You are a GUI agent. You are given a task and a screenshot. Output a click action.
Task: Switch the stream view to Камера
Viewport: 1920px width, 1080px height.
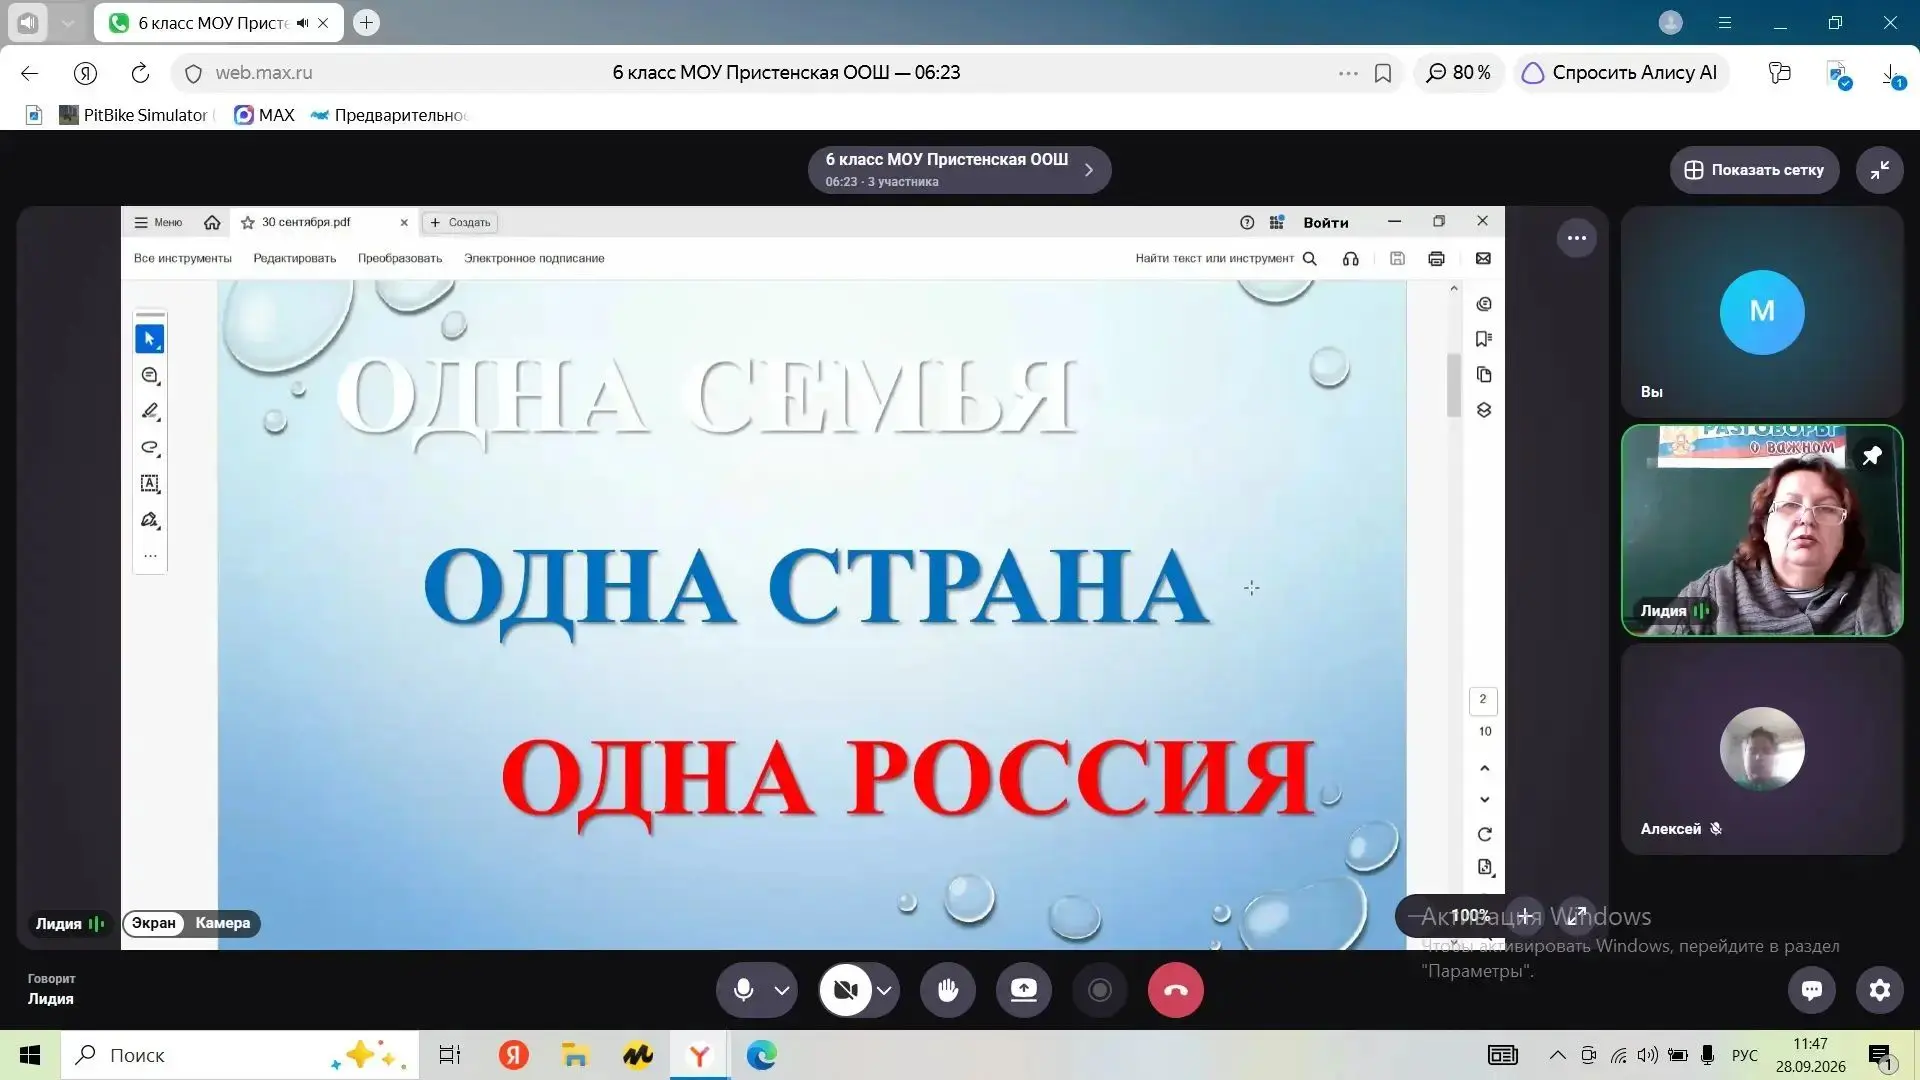(223, 923)
